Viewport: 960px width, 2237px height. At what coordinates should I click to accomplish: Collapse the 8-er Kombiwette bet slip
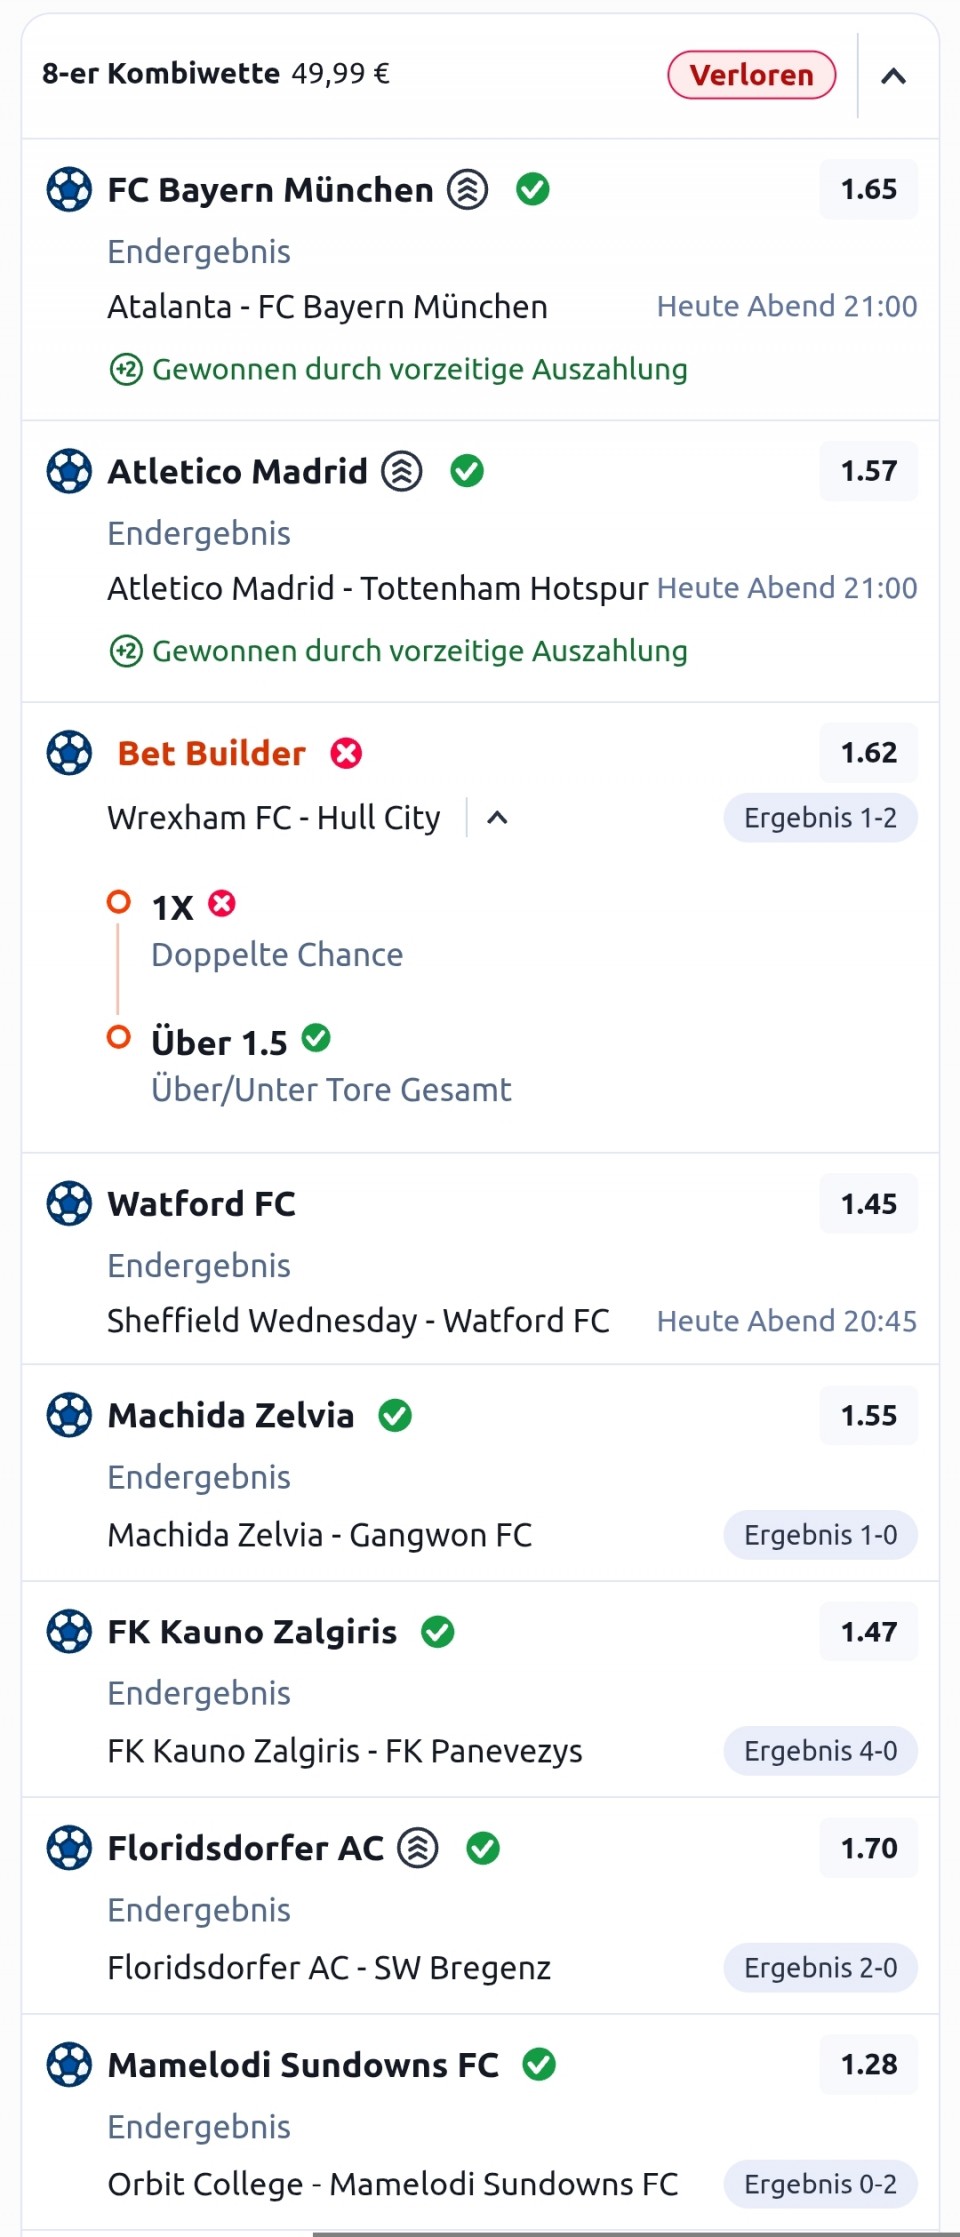(x=893, y=76)
